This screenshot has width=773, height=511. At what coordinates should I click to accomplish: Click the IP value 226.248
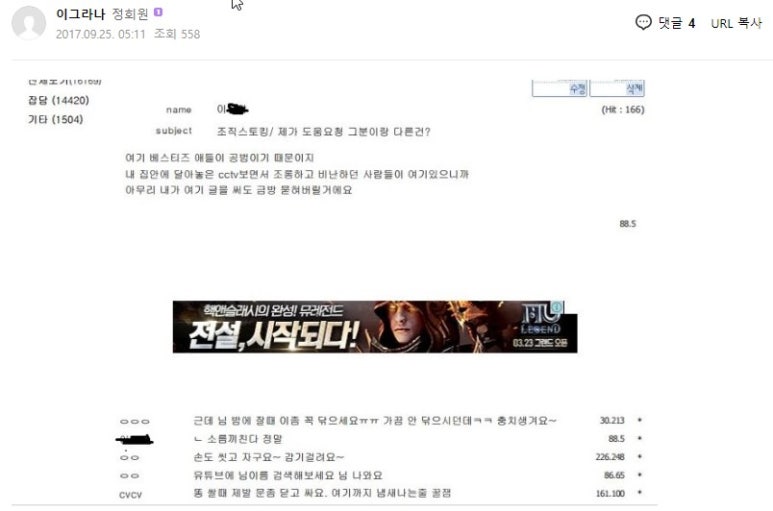(610, 457)
